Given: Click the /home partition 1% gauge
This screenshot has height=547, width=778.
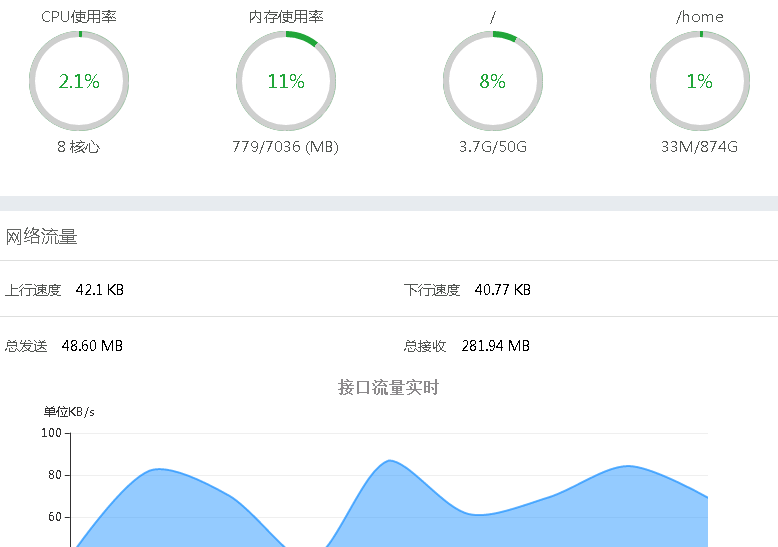Looking at the screenshot, I should pos(700,81).
